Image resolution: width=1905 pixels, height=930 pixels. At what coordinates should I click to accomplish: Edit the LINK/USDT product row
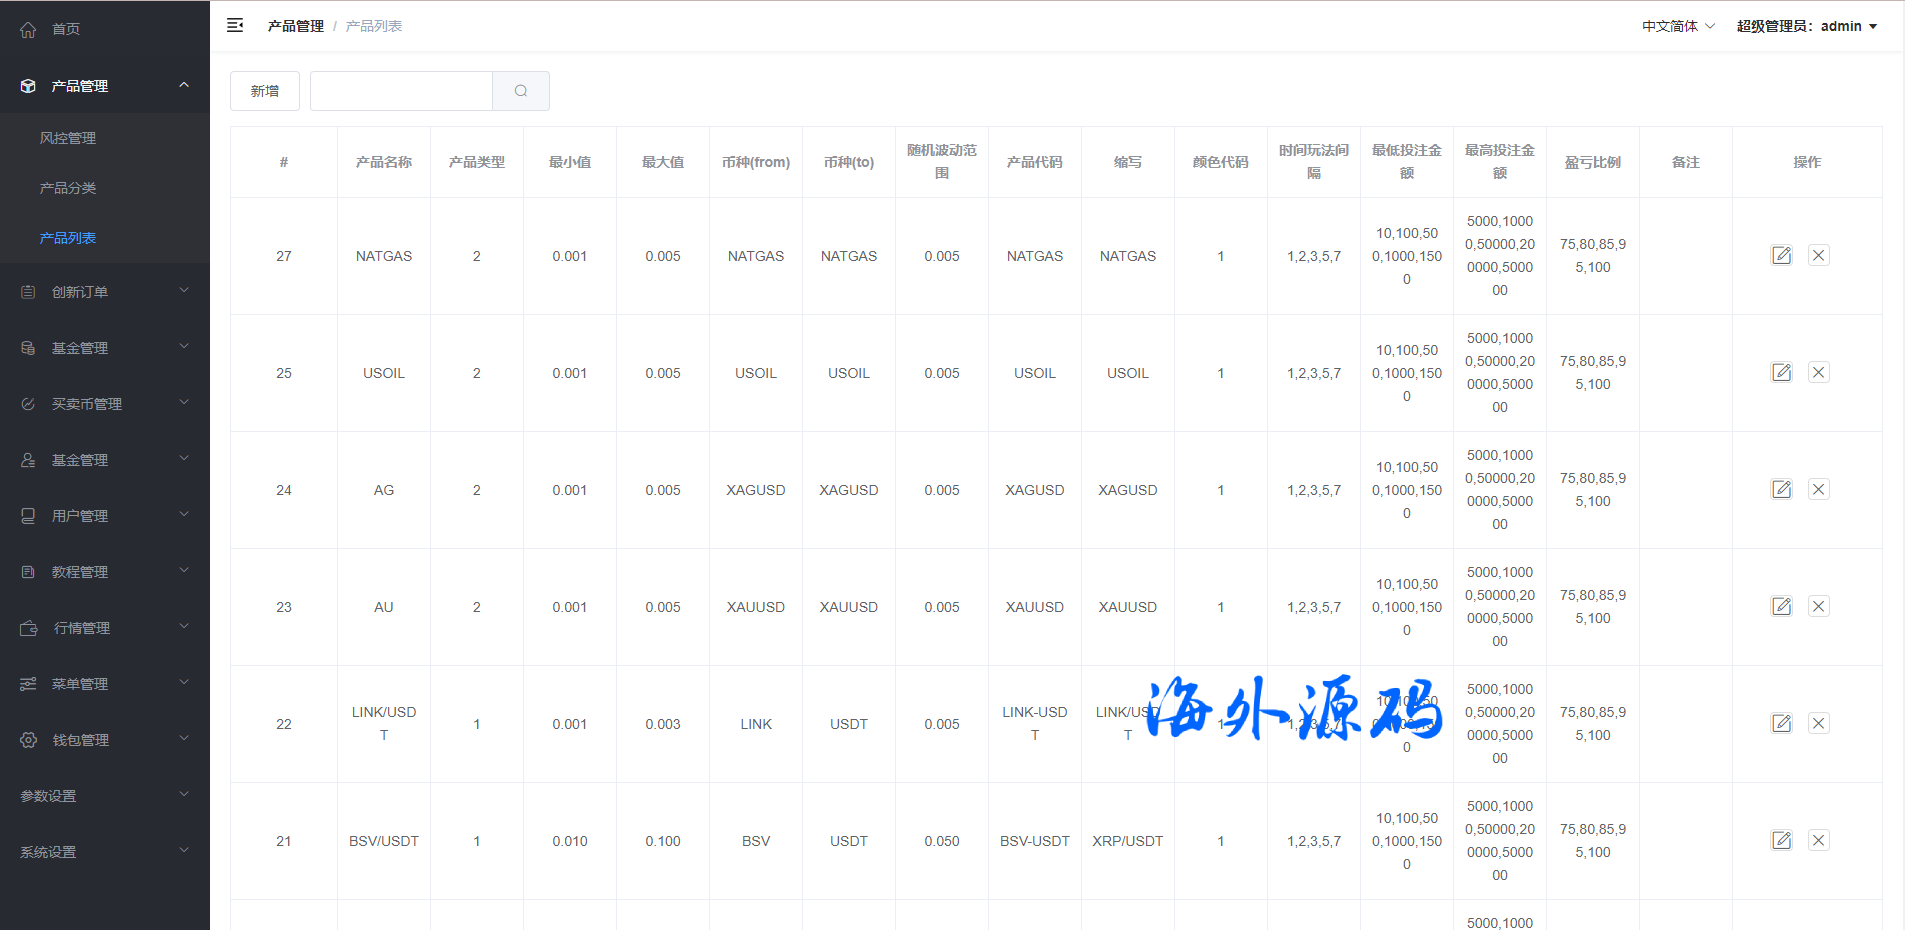1781,723
